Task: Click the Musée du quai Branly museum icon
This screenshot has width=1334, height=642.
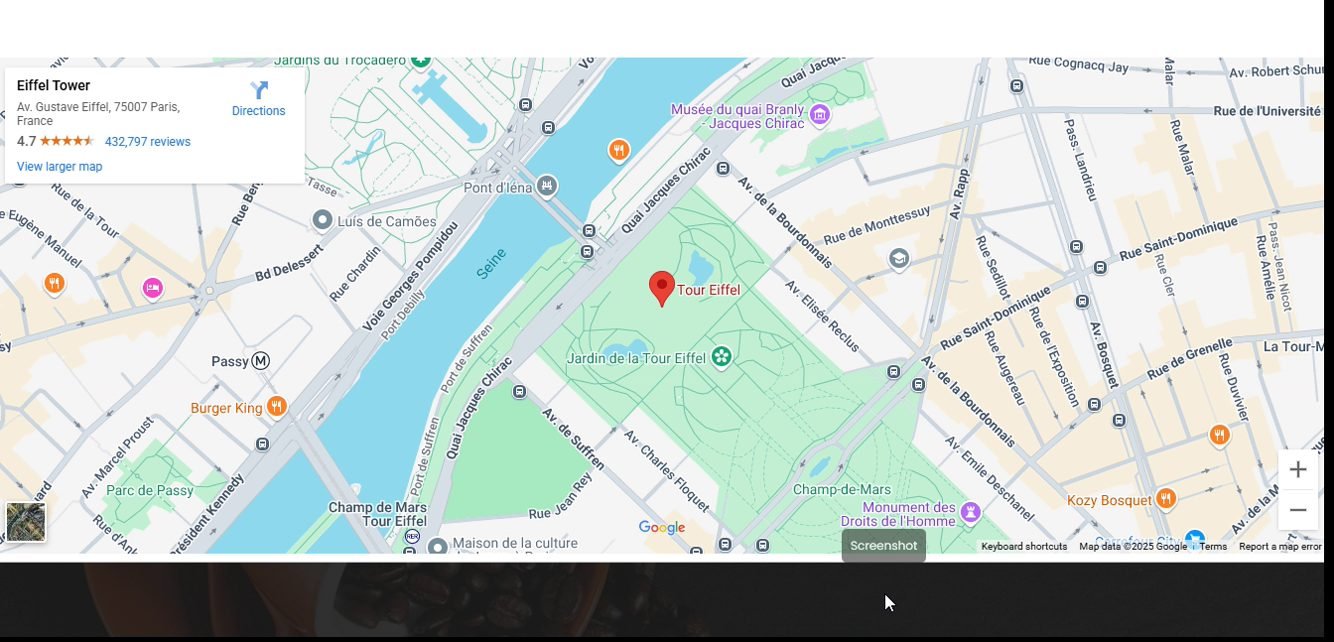Action: [820, 115]
